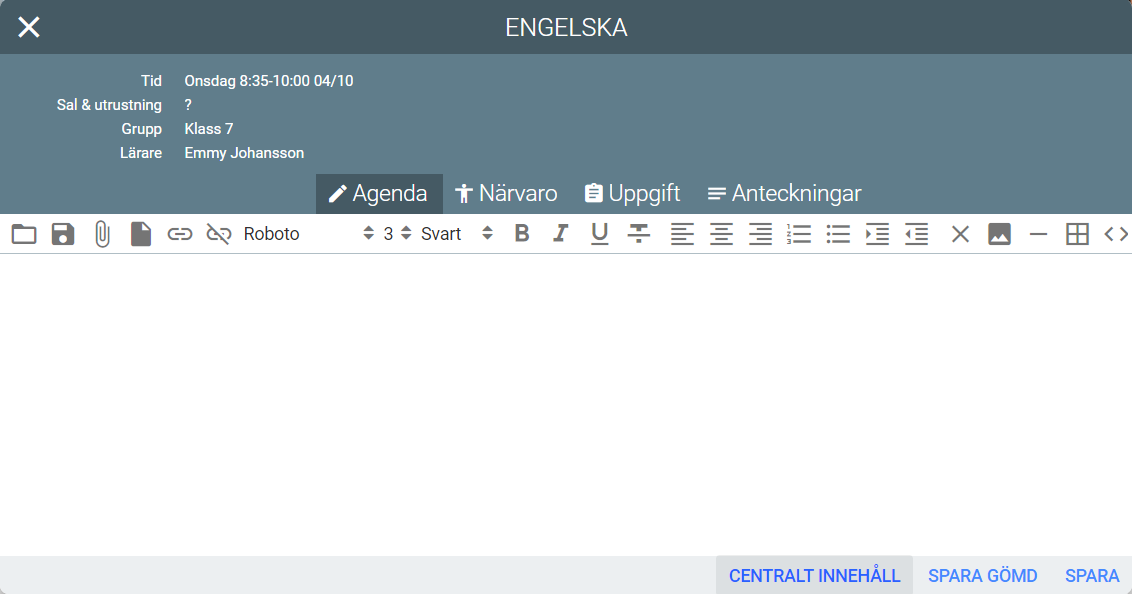The height and width of the screenshot is (594, 1132).
Task: Click inside the empty agenda text area
Action: [566, 400]
